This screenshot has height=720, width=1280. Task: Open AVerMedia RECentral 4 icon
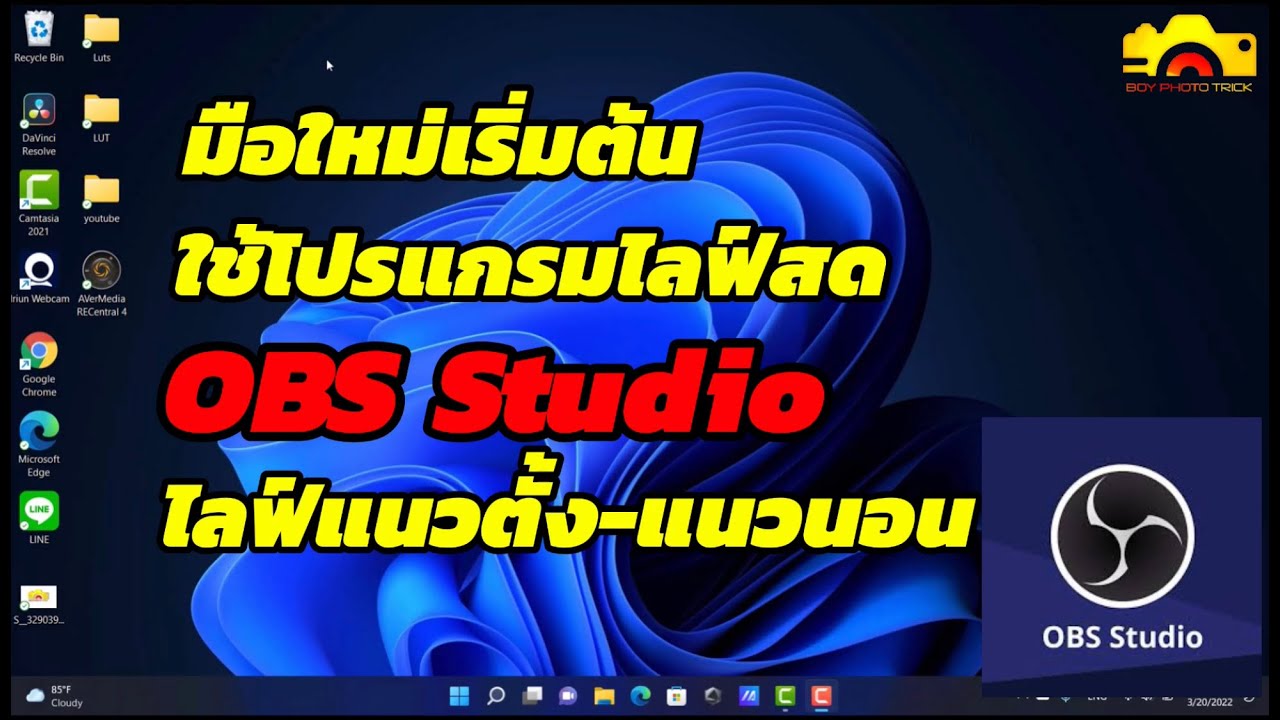[101, 284]
